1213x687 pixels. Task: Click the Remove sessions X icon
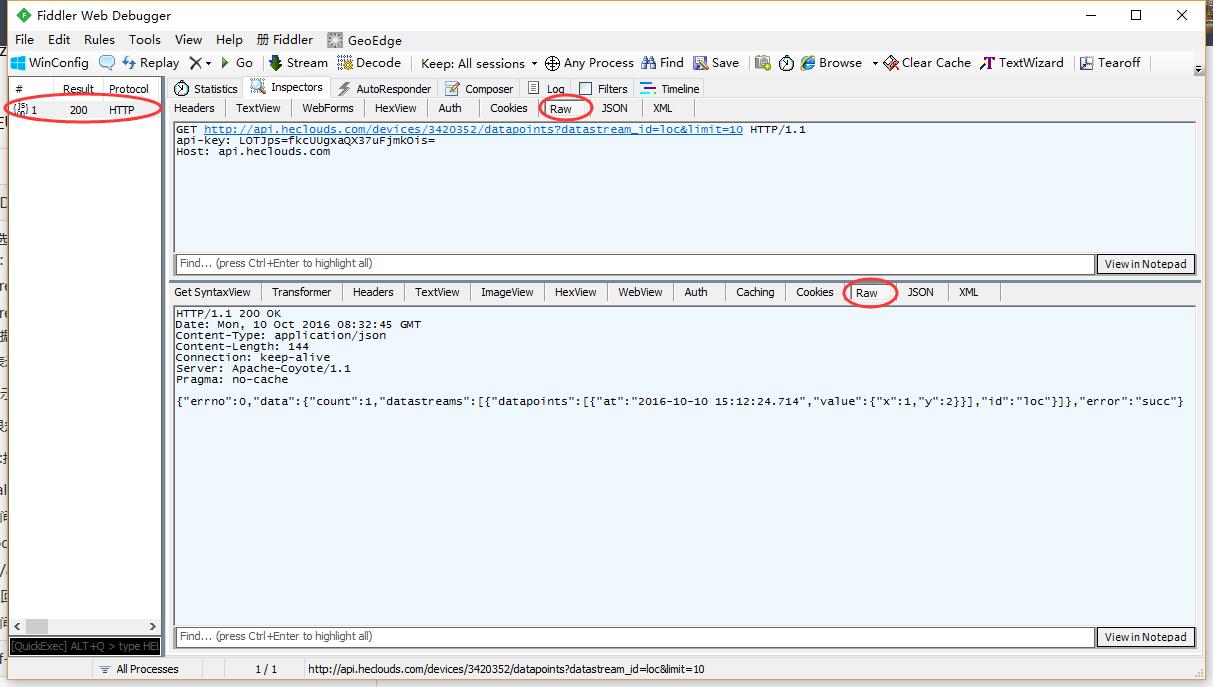click(195, 62)
